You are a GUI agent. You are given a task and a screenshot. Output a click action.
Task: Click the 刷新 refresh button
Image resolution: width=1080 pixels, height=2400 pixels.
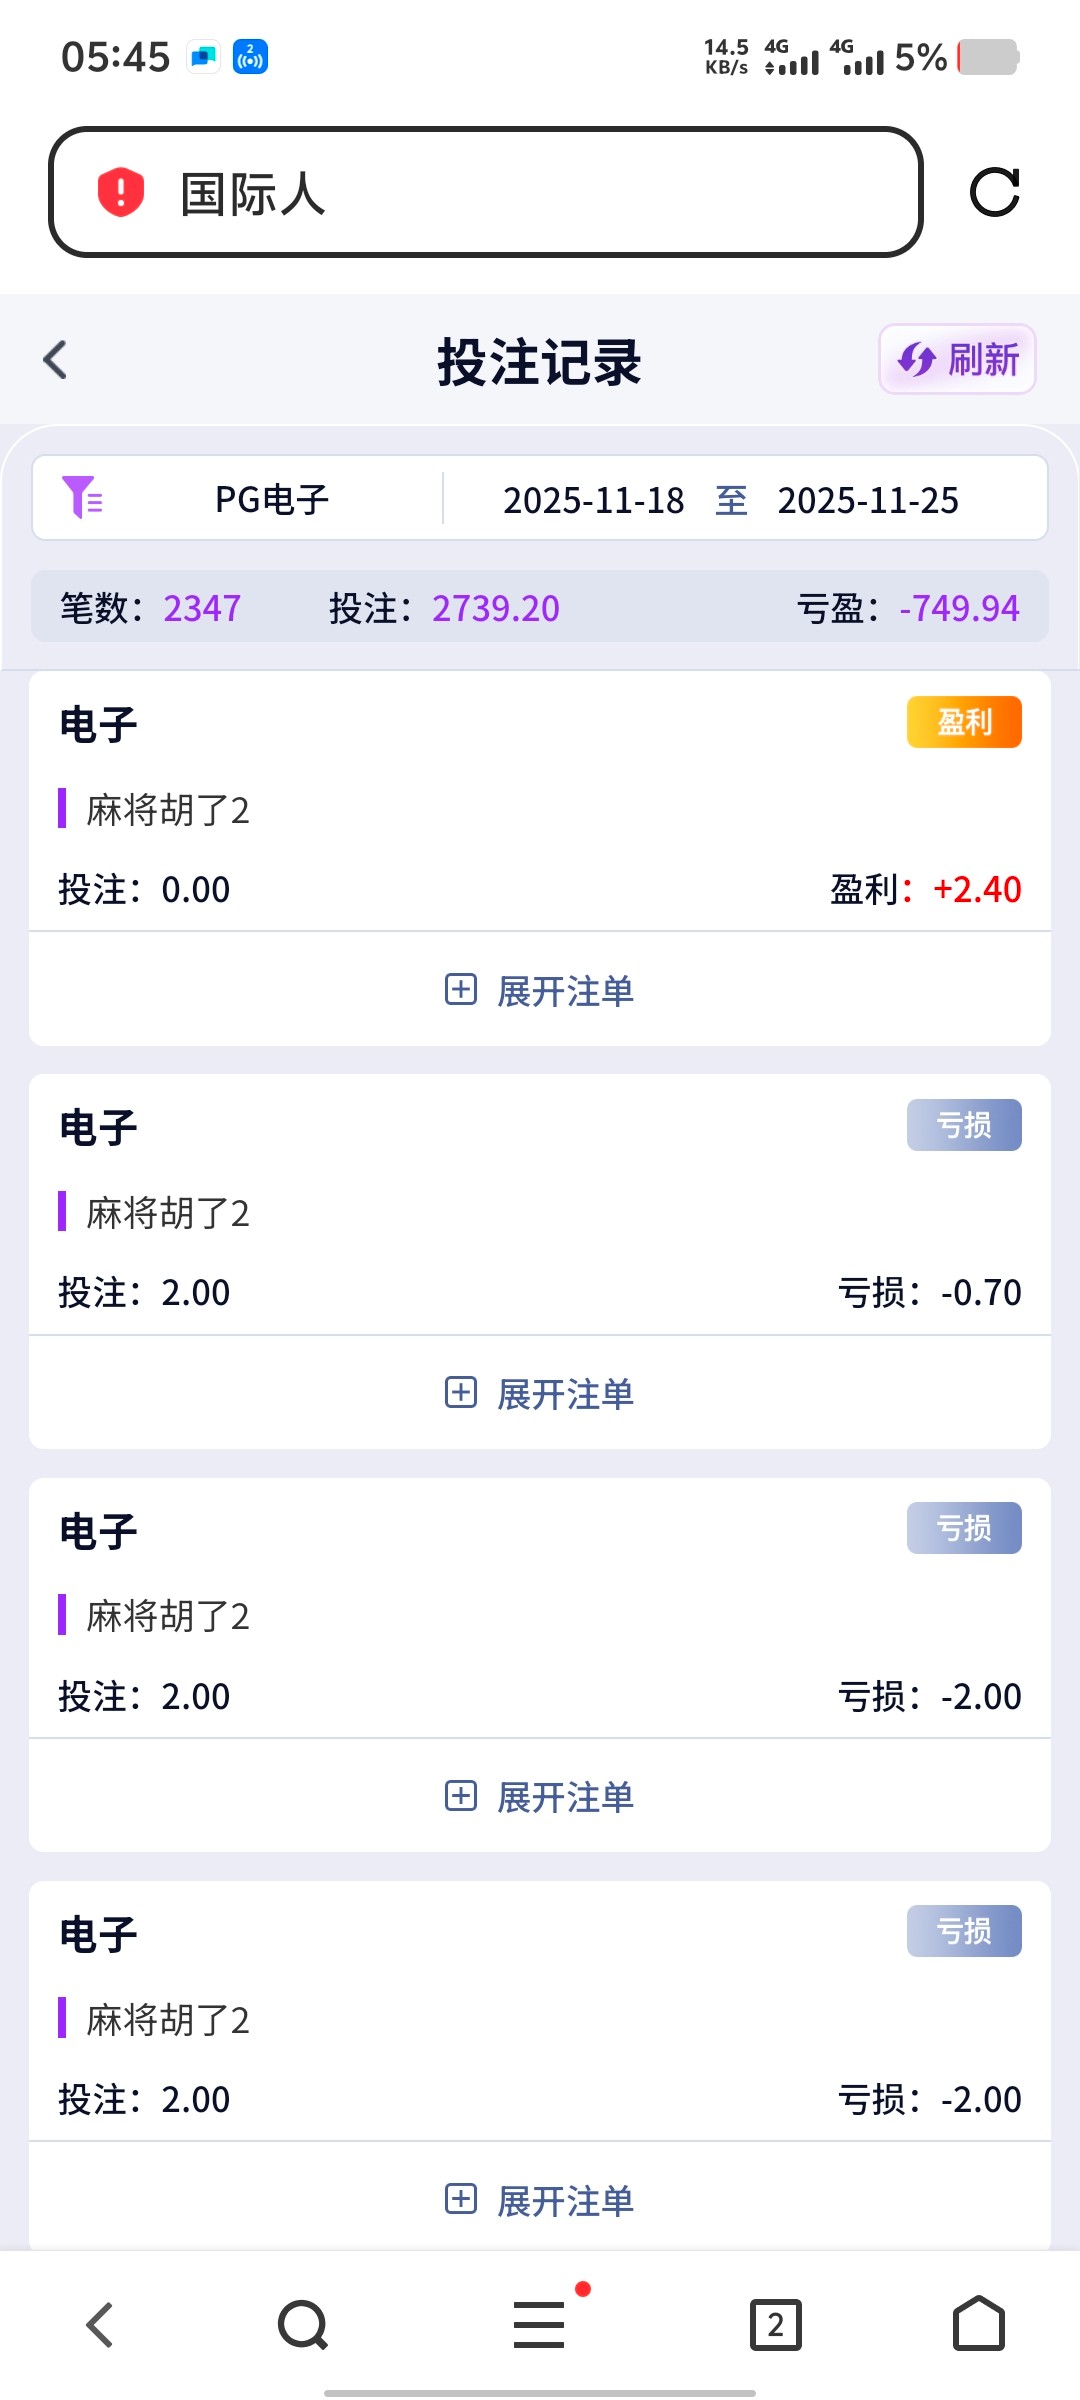point(957,360)
